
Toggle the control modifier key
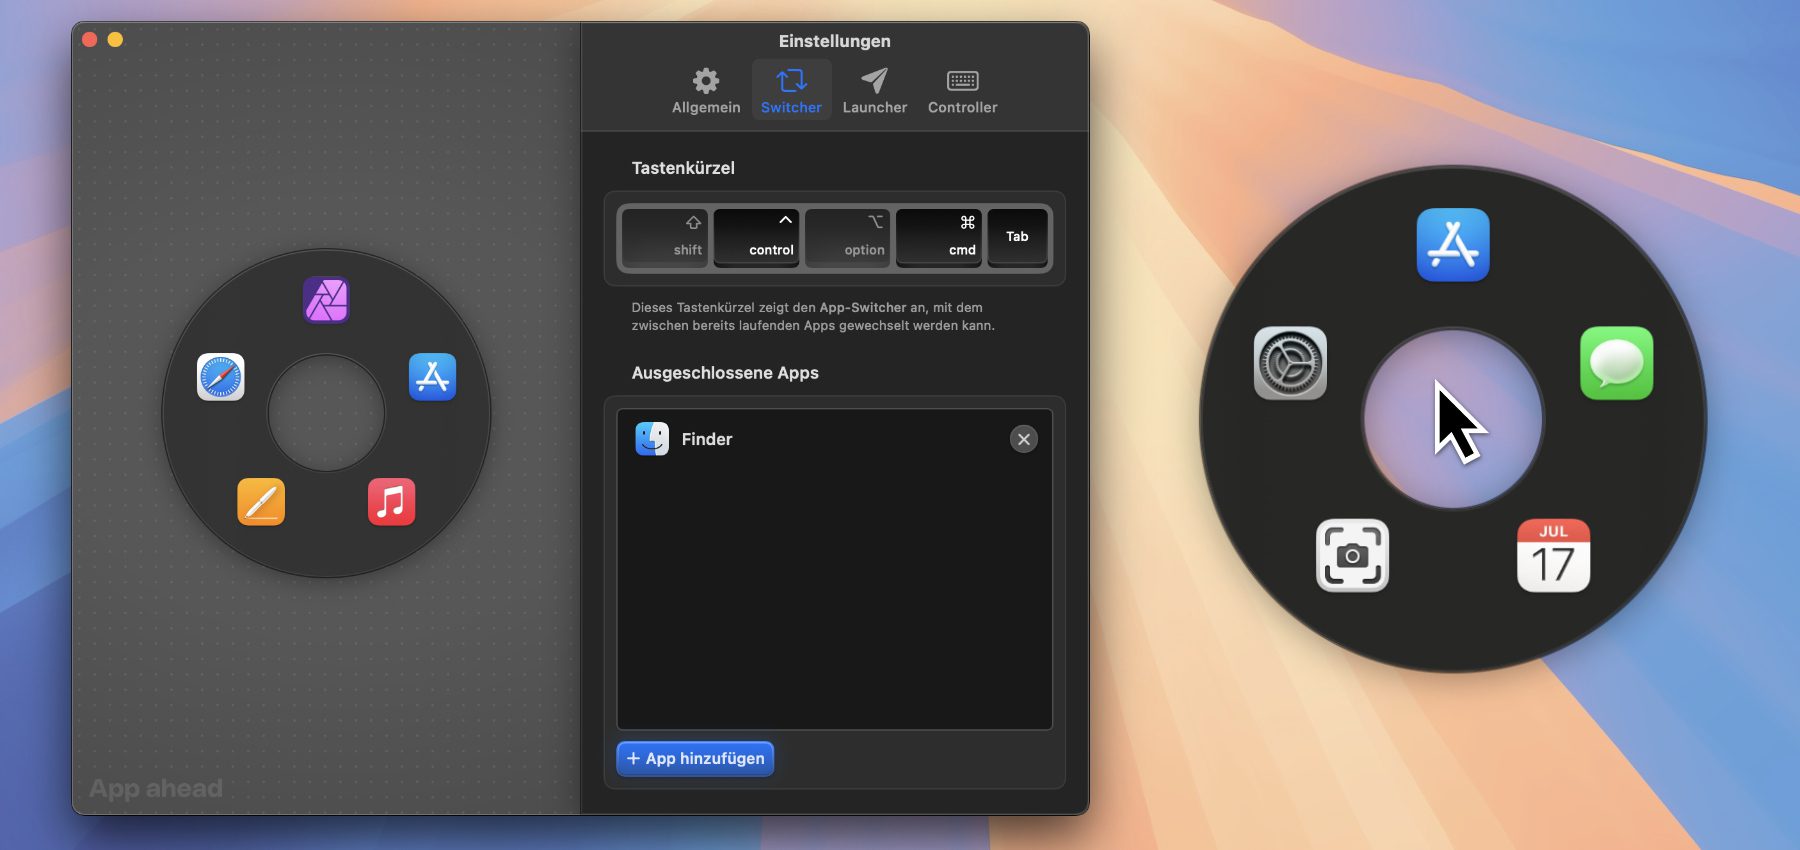click(756, 238)
